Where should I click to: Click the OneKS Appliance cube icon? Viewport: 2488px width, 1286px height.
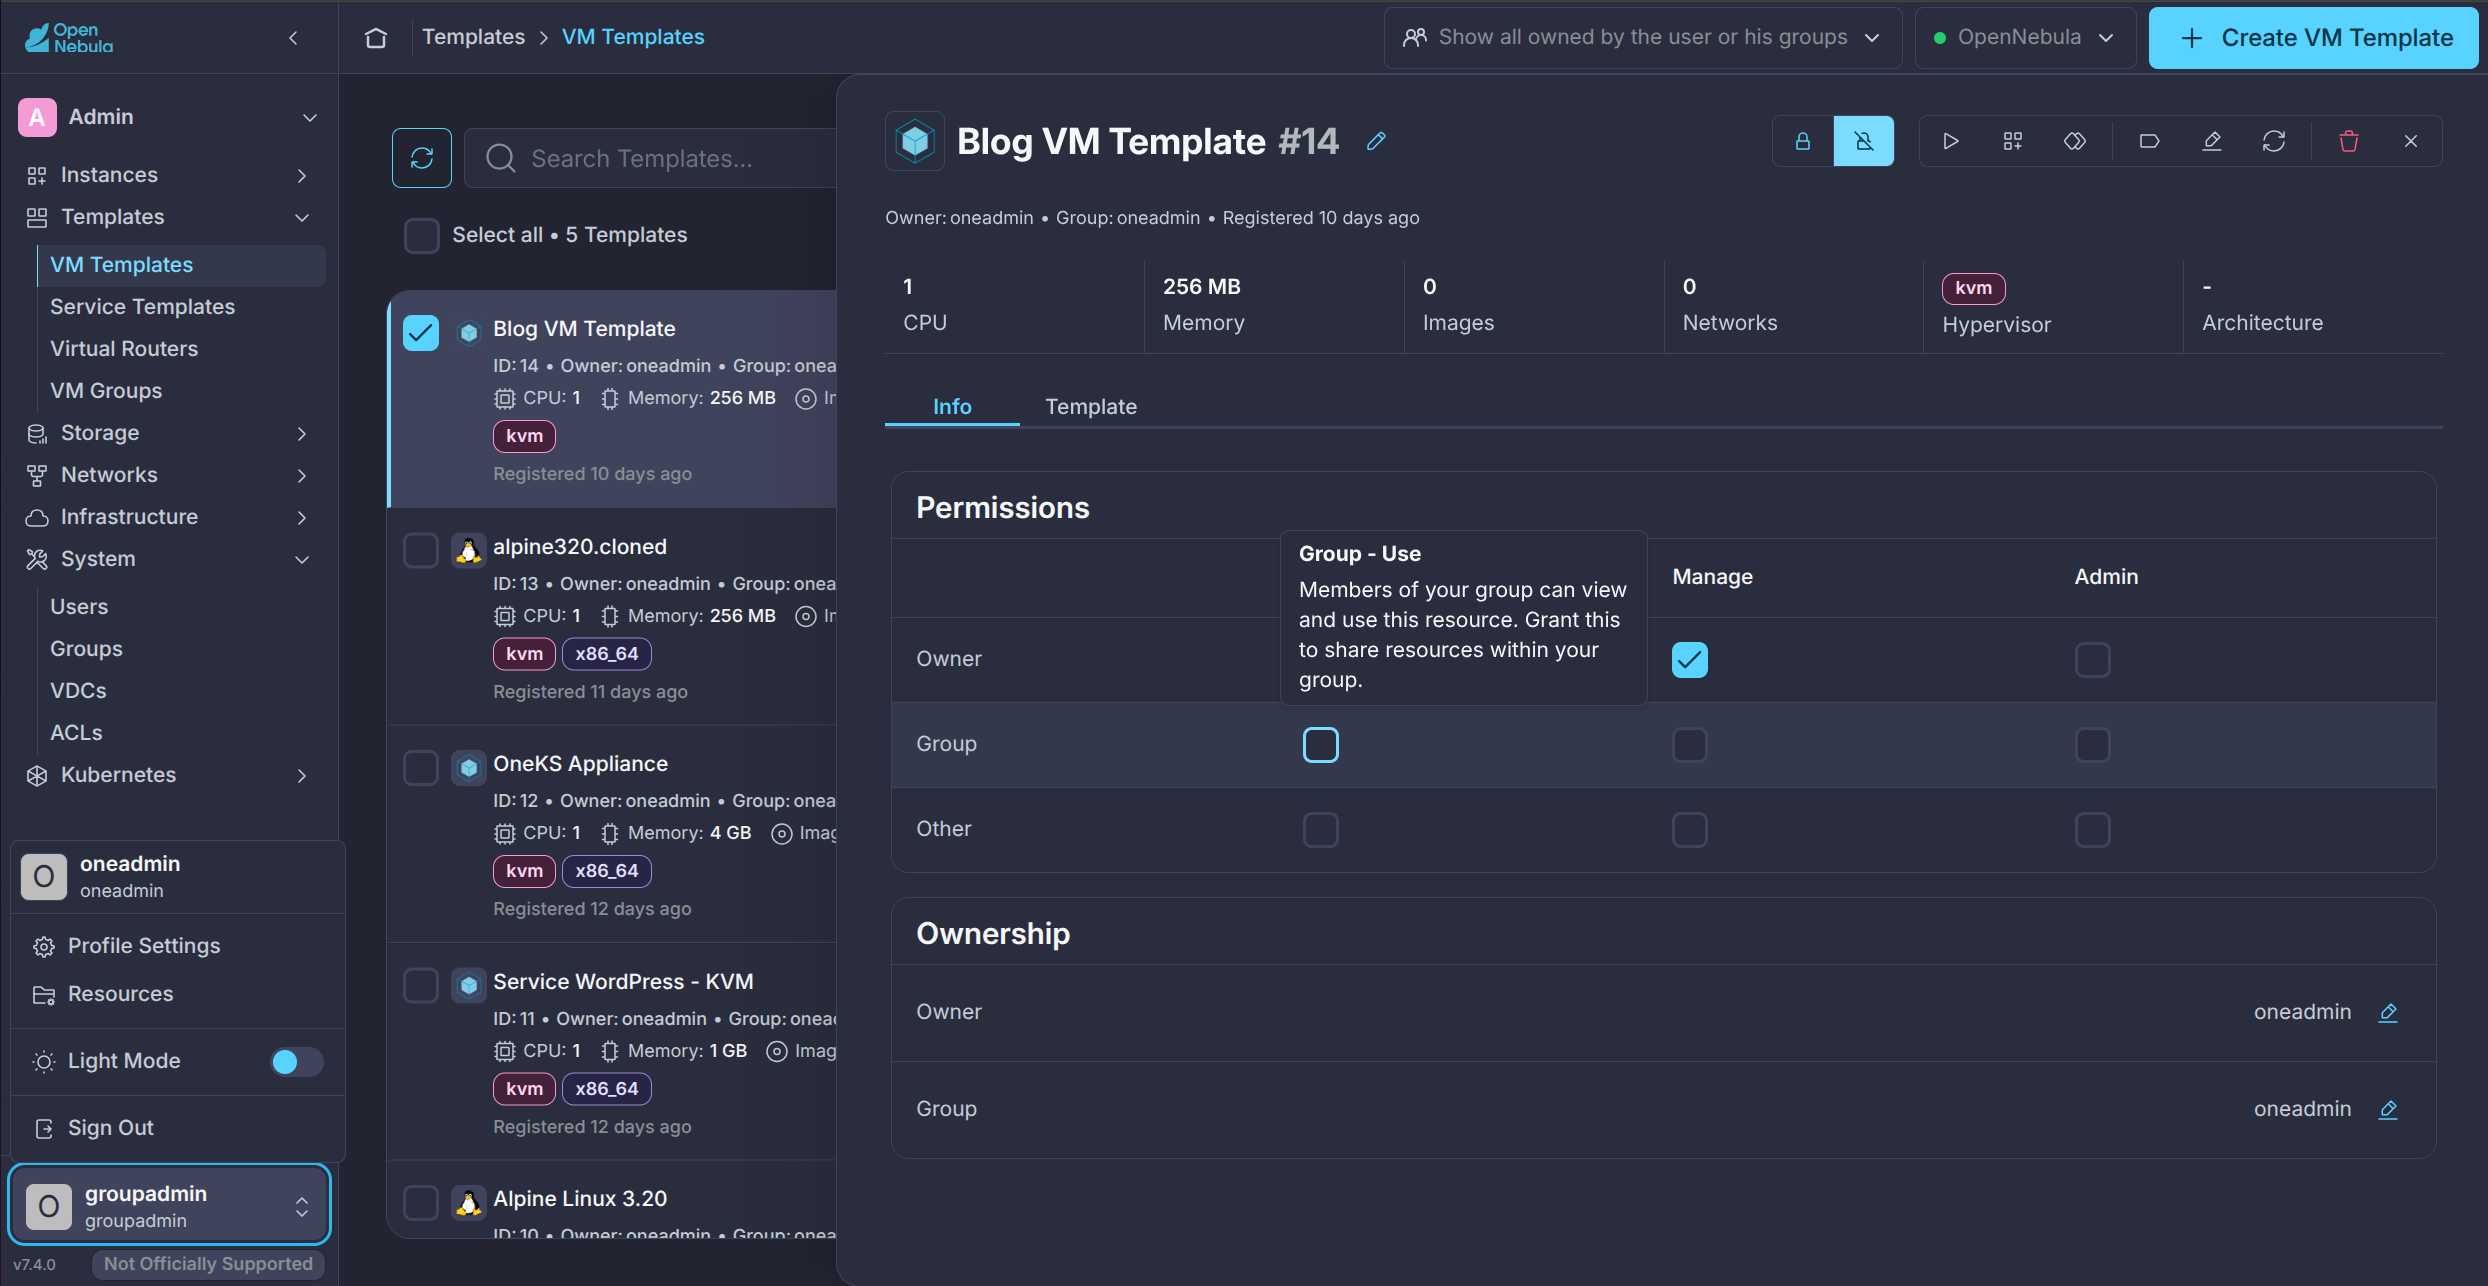pyautogui.click(x=468, y=767)
